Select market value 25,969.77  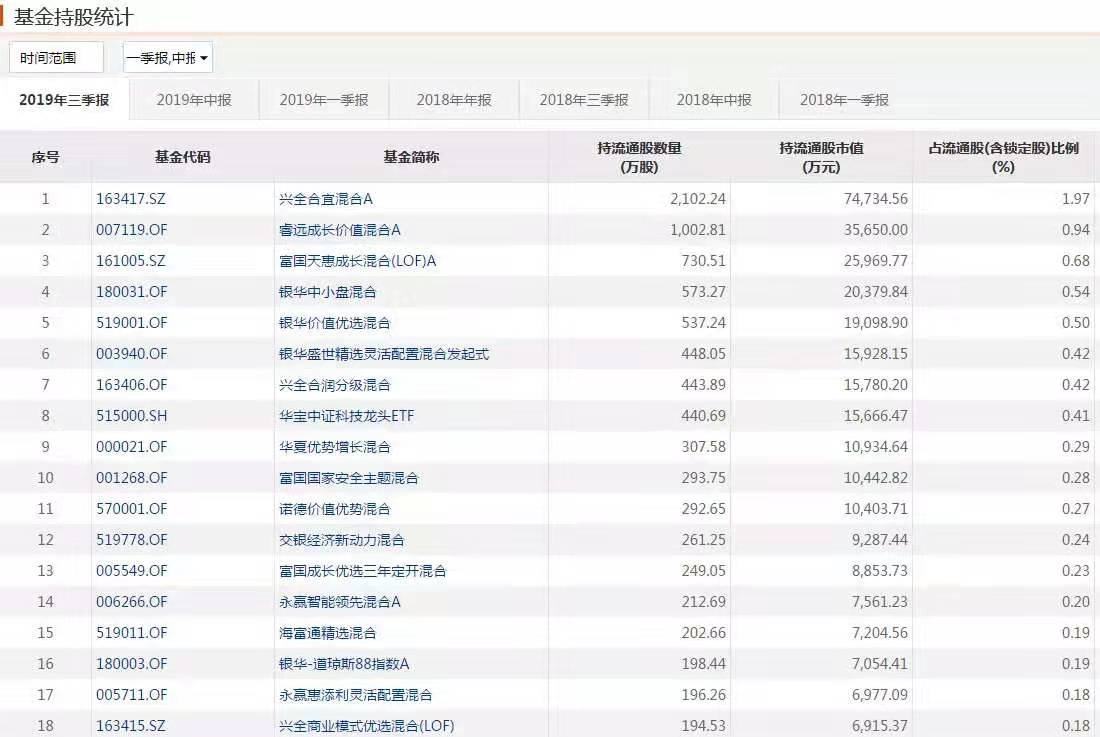(876, 261)
